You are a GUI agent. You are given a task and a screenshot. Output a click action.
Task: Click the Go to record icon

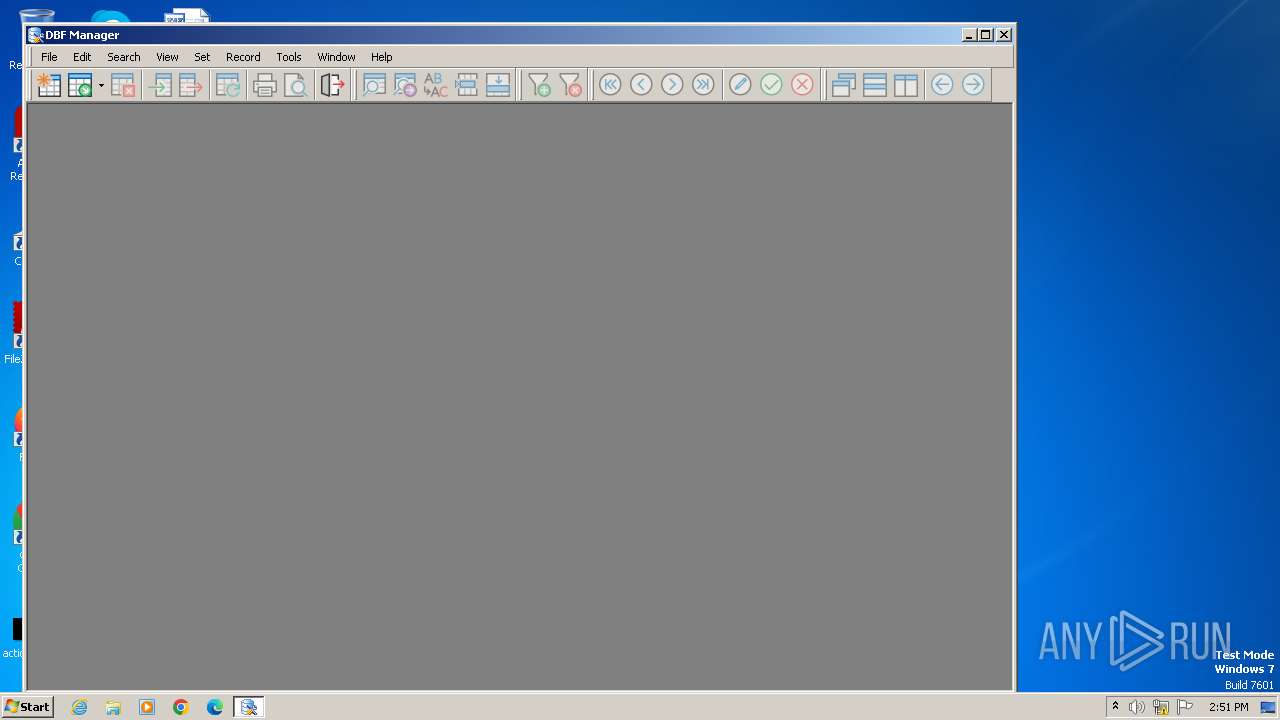[x=467, y=85]
